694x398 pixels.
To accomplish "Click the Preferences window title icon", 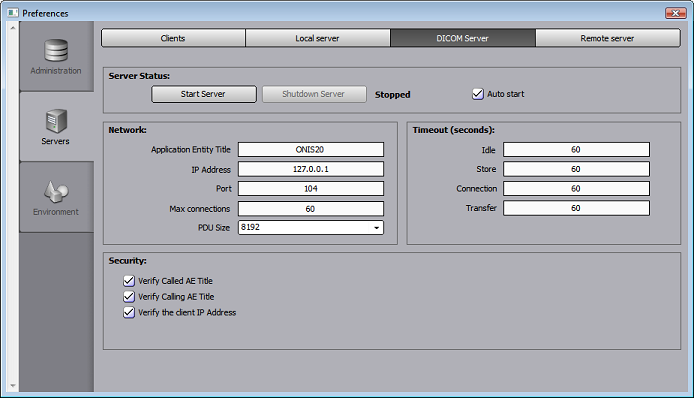I will 13,13.
